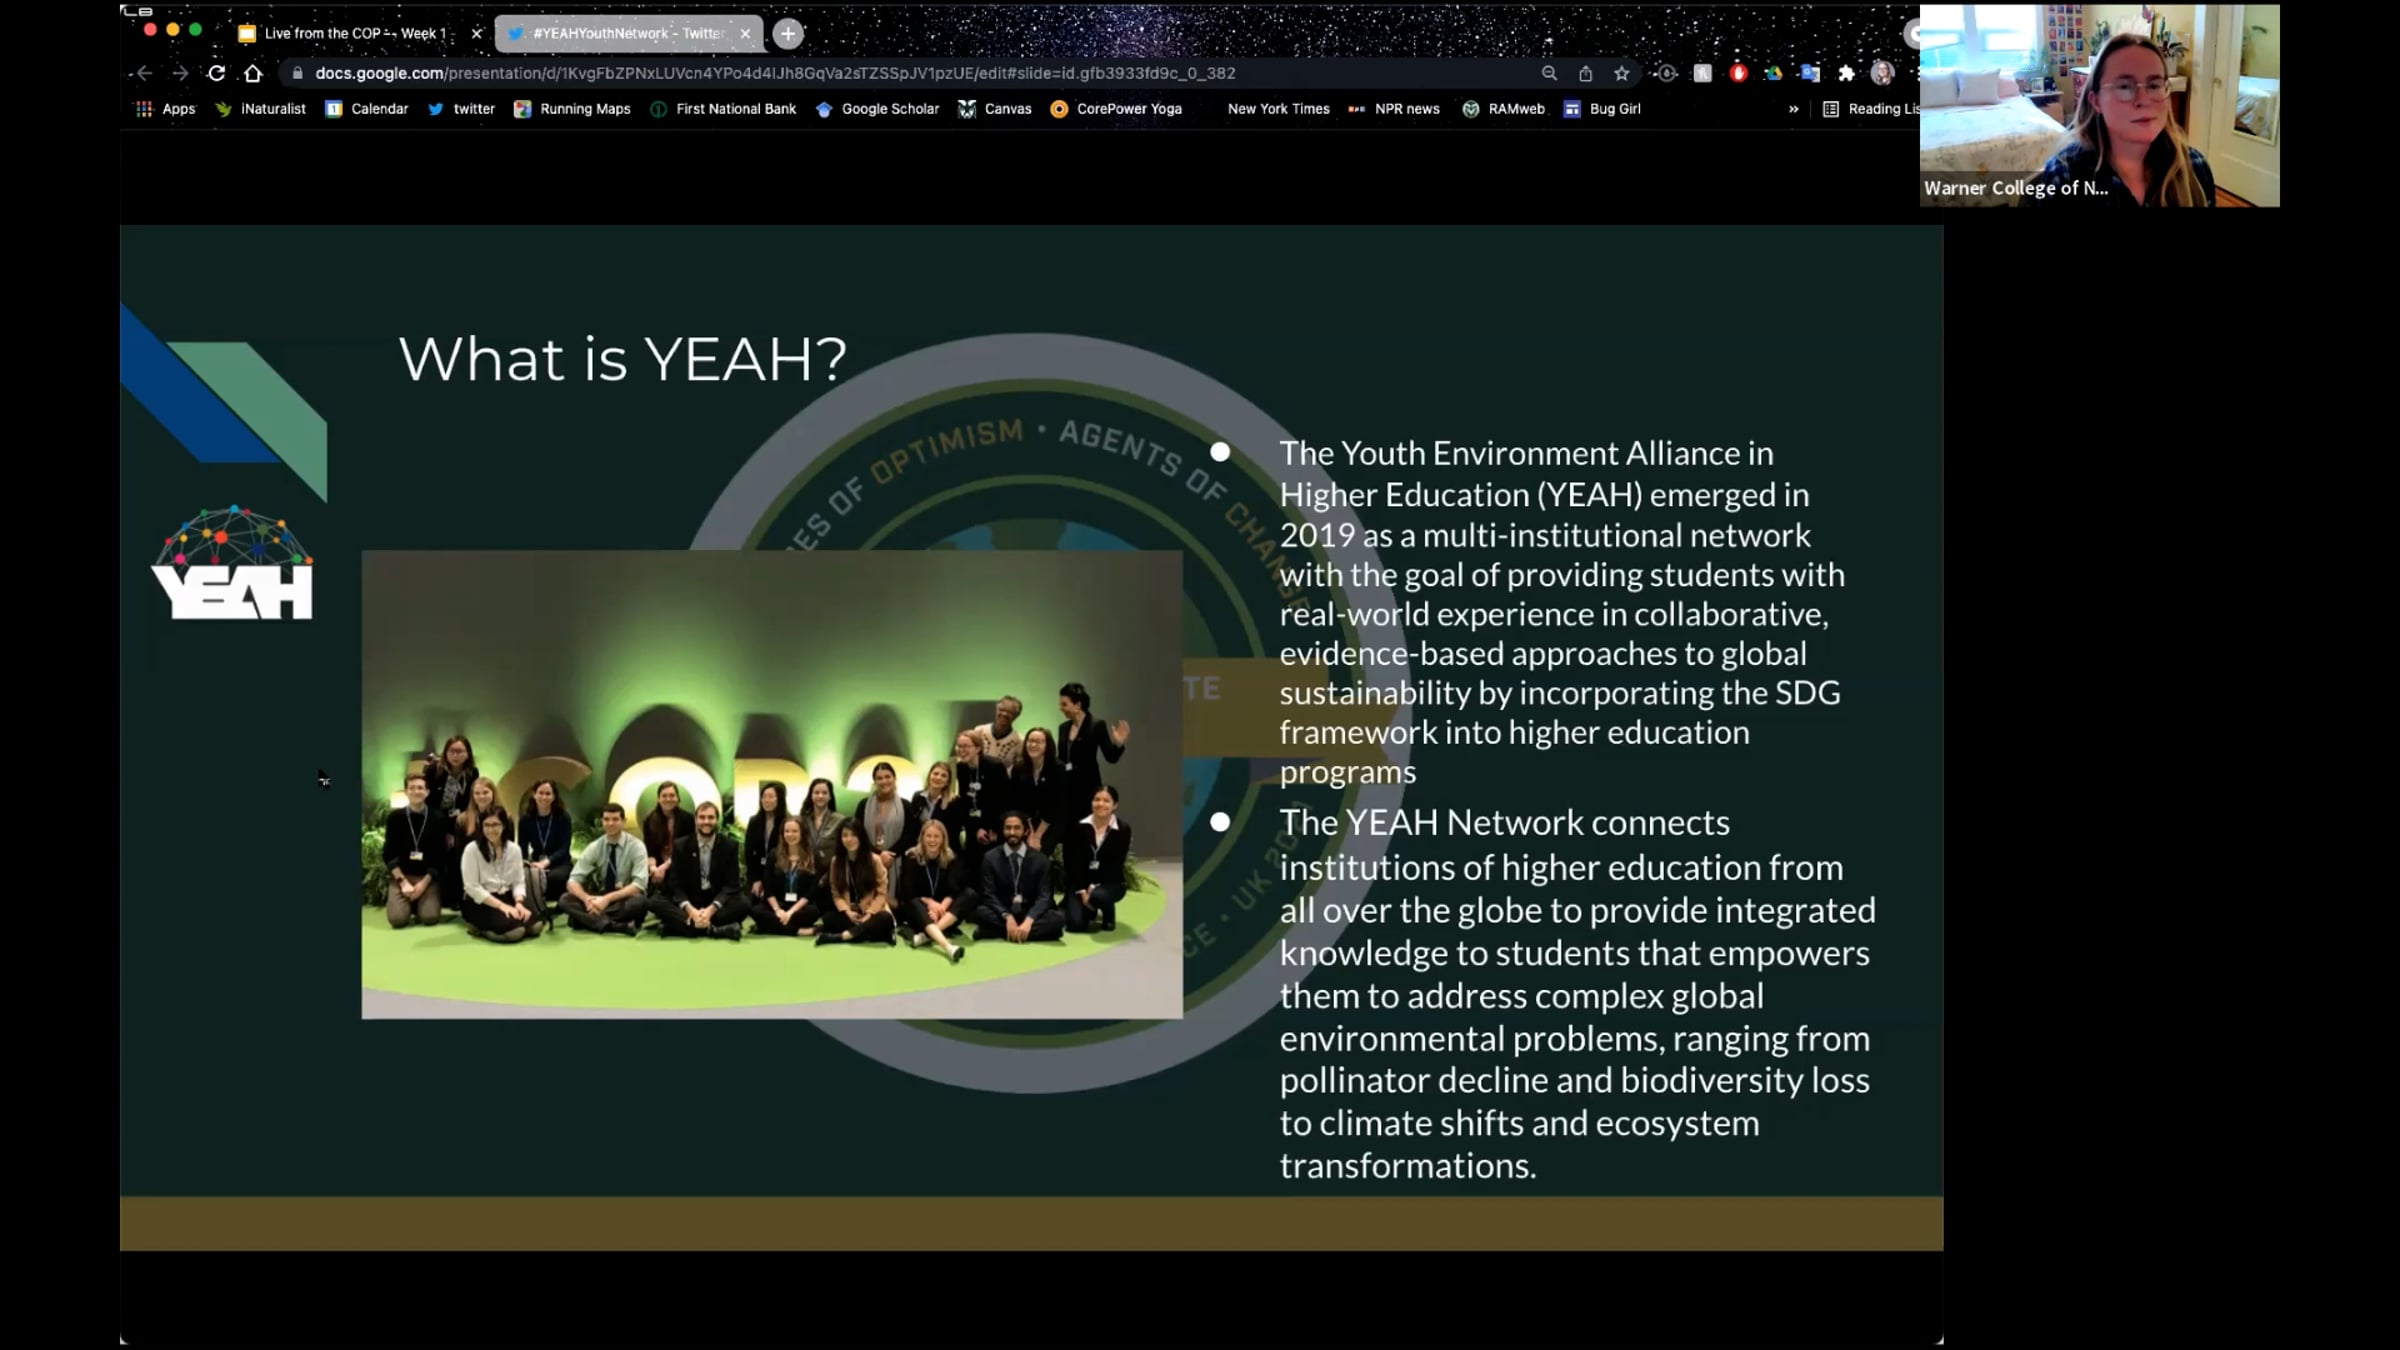This screenshot has width=2400, height=1350.
Task: Open the First National Bank bookmark
Action: coord(723,109)
